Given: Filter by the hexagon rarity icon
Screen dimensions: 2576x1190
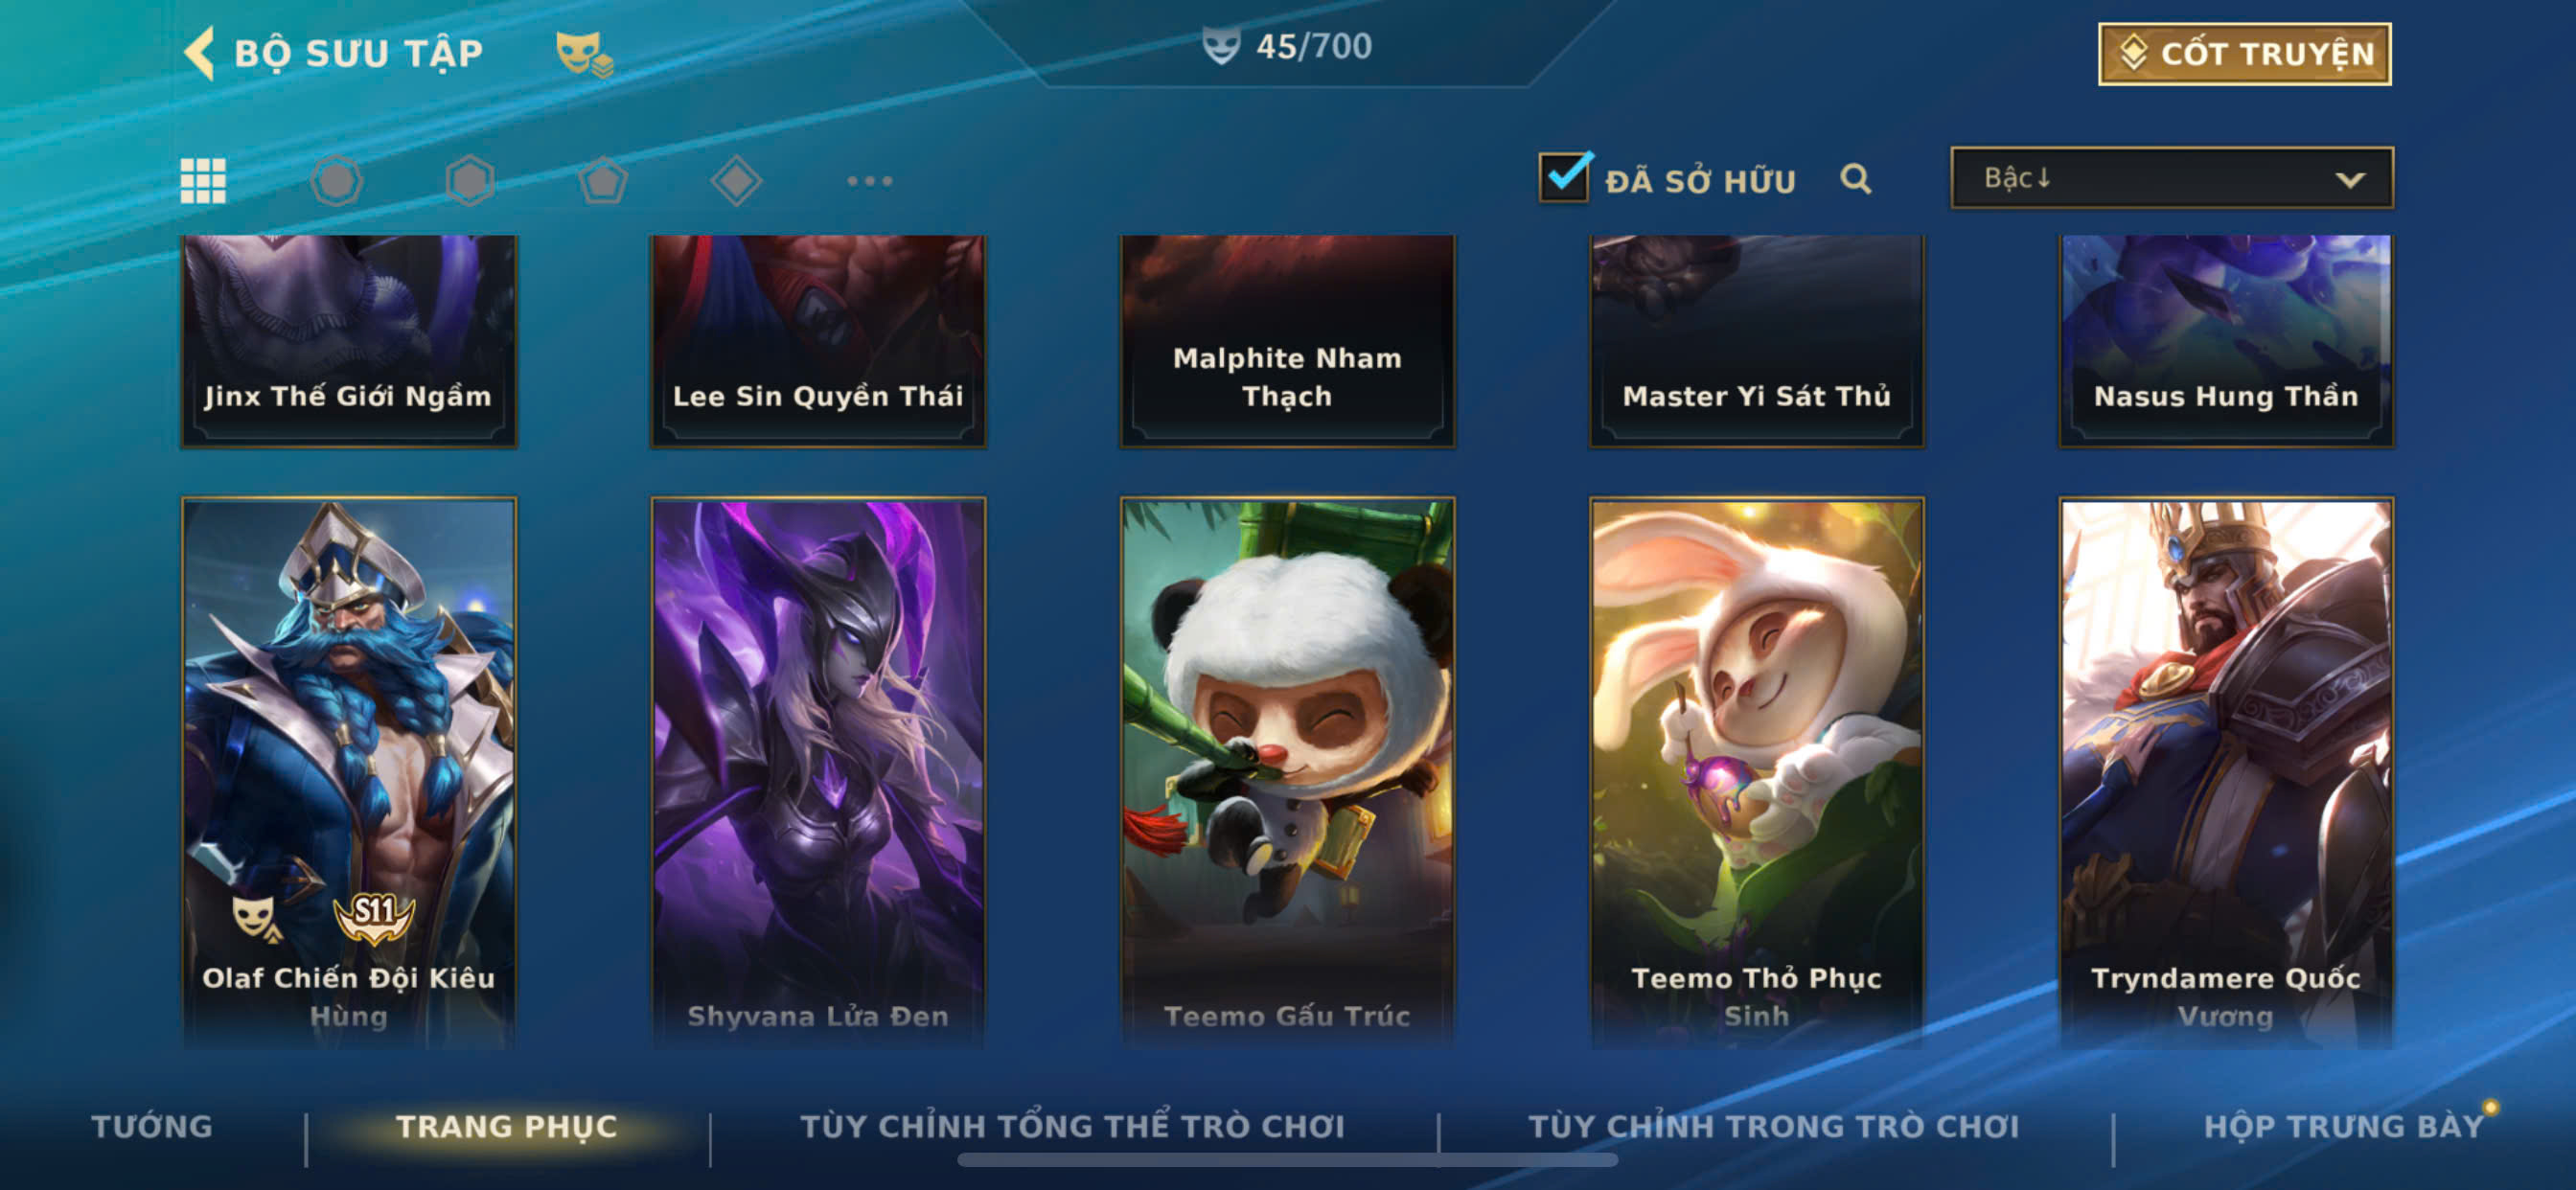Looking at the screenshot, I should 470,181.
